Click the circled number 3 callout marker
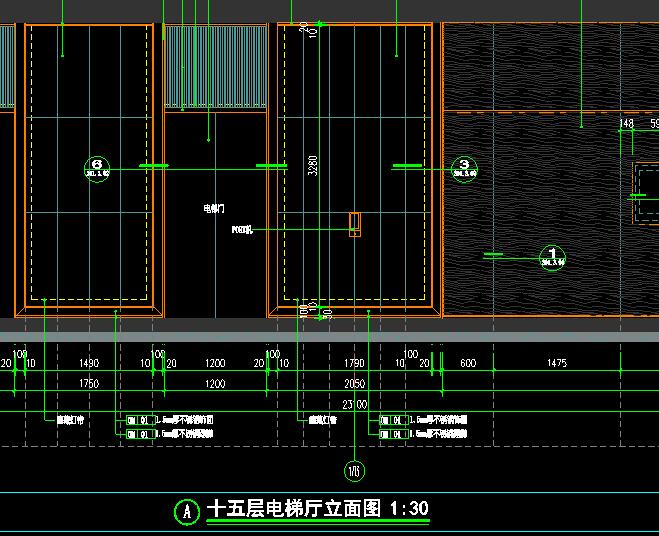Viewport: 659px width, 536px height. [x=463, y=167]
